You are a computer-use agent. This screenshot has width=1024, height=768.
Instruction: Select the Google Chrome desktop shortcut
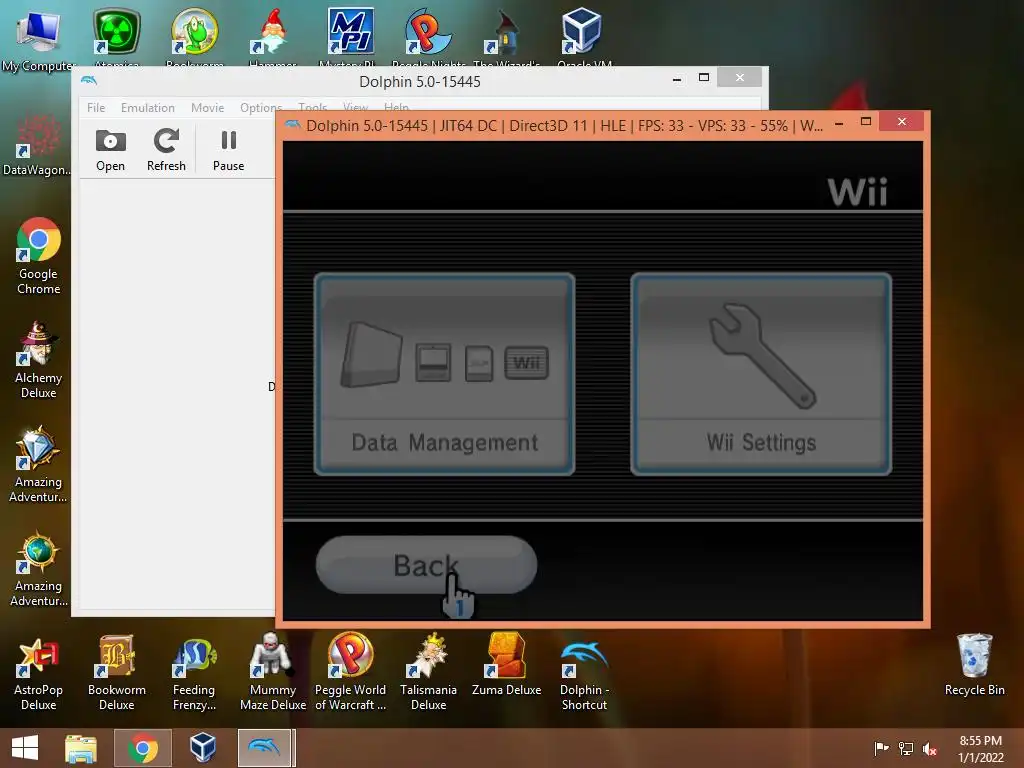coord(39,256)
